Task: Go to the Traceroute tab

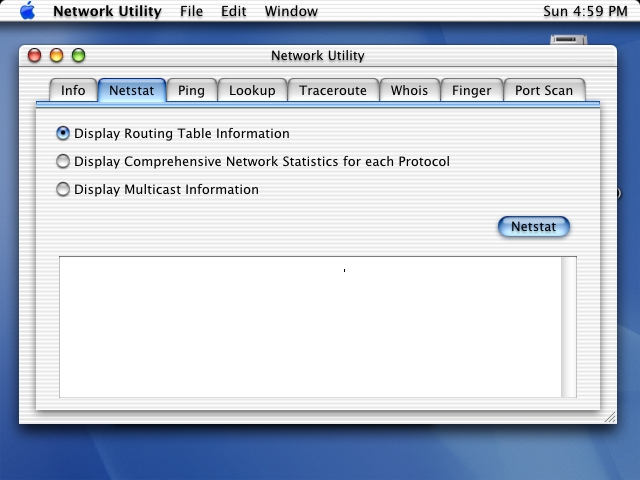Action: click(x=333, y=90)
